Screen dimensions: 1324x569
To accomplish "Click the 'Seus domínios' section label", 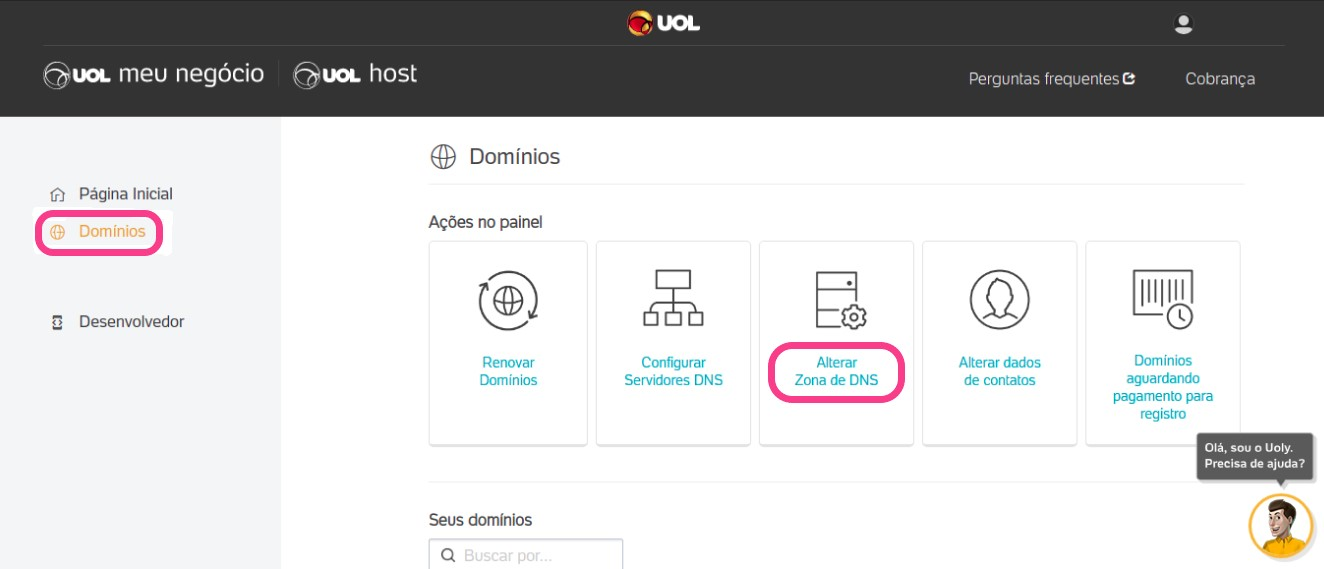I will coord(480,520).
